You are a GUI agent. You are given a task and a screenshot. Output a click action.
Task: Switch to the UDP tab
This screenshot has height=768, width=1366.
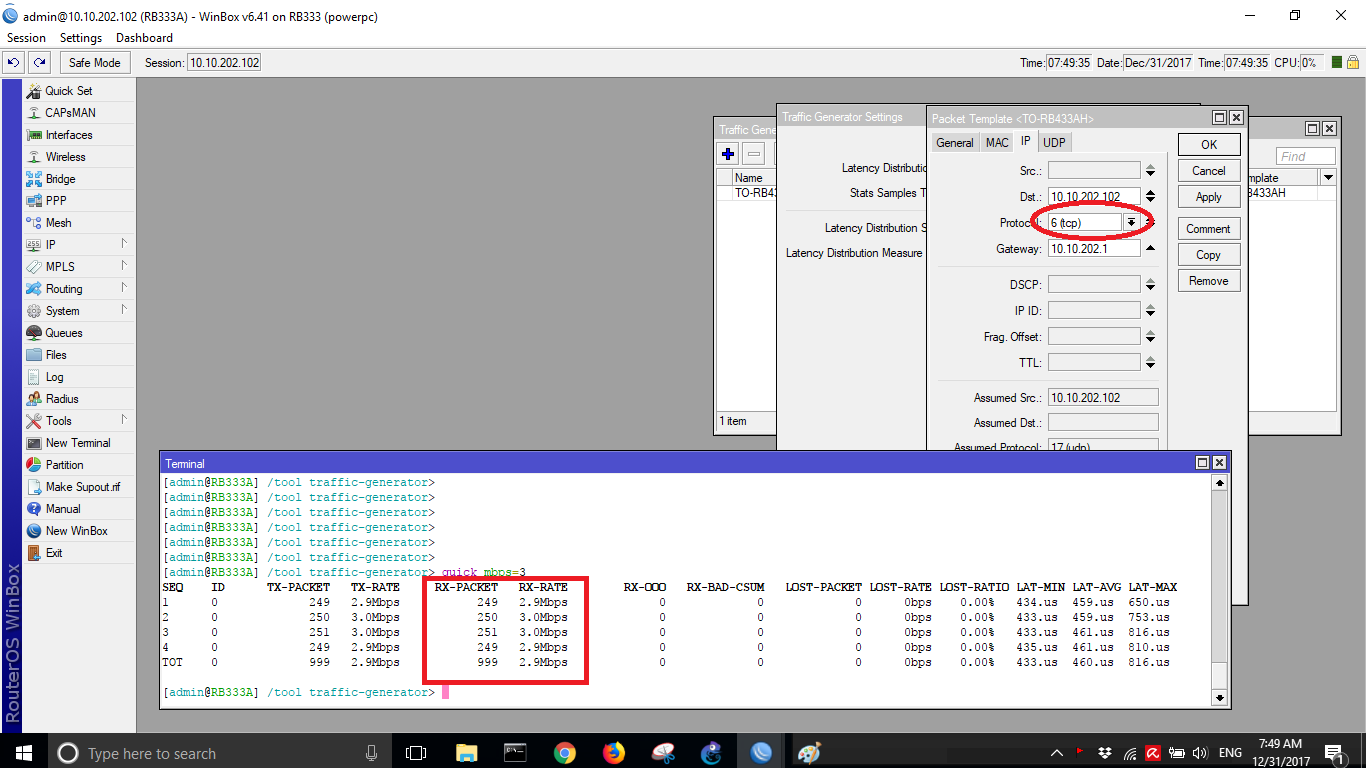pos(1054,143)
